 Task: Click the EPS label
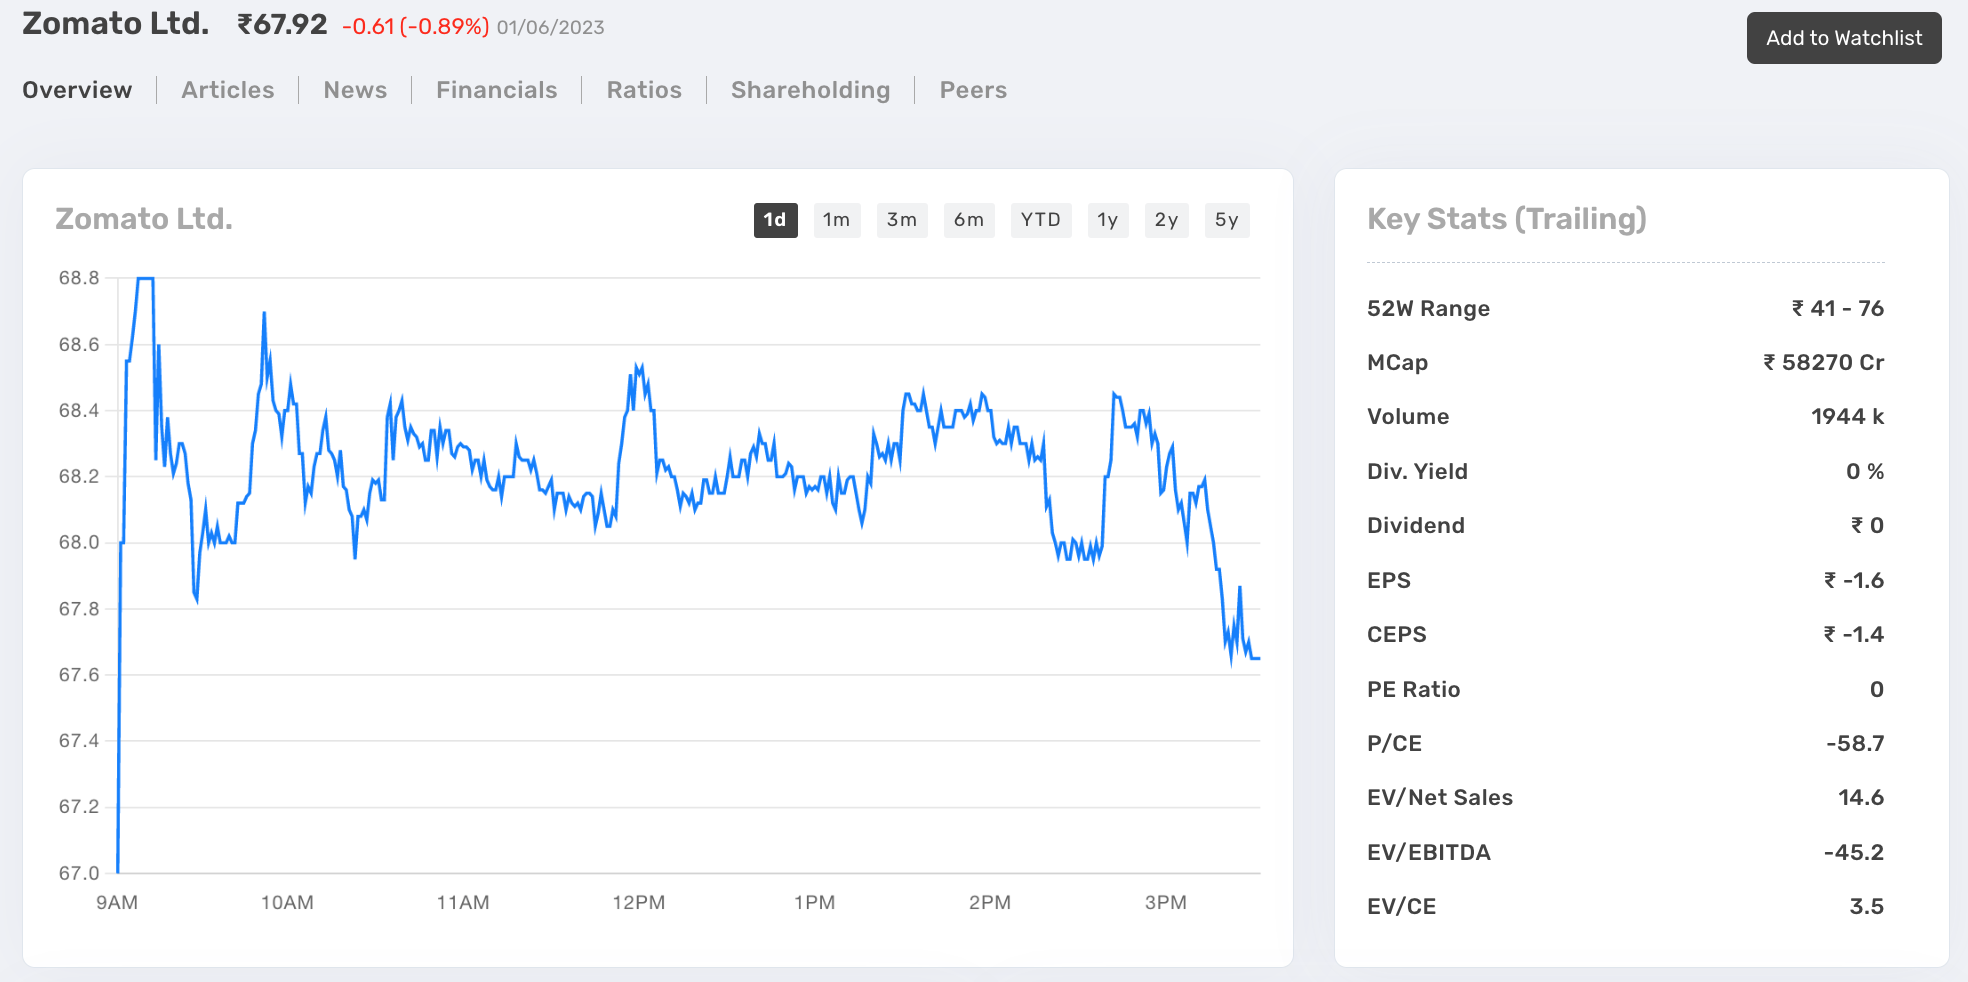(1388, 580)
